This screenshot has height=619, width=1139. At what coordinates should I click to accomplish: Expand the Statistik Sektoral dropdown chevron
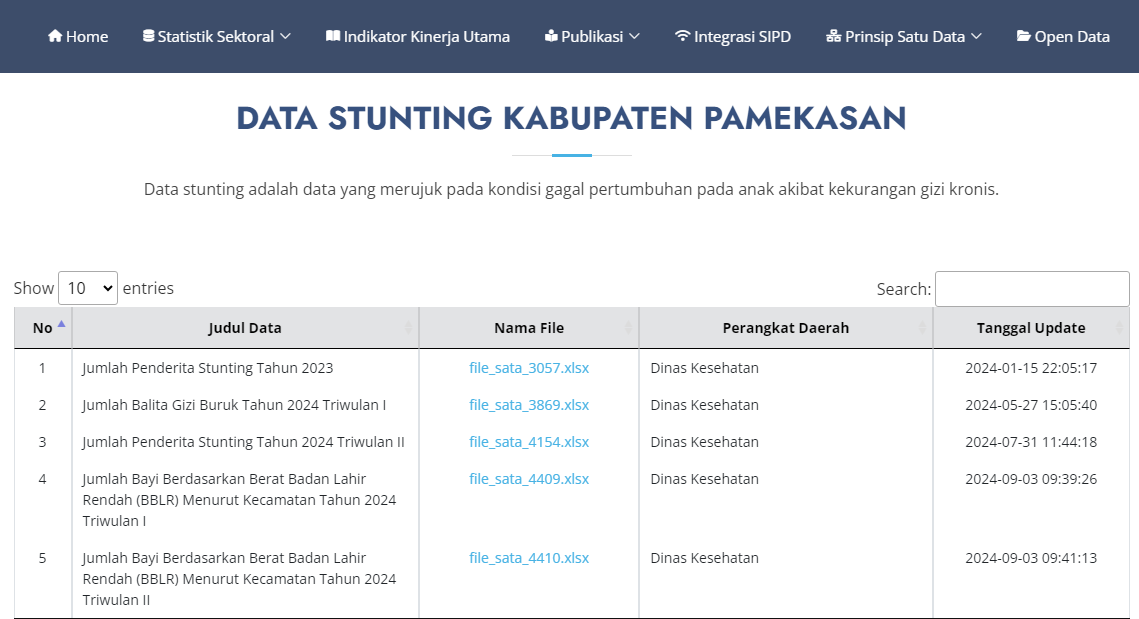tap(285, 36)
